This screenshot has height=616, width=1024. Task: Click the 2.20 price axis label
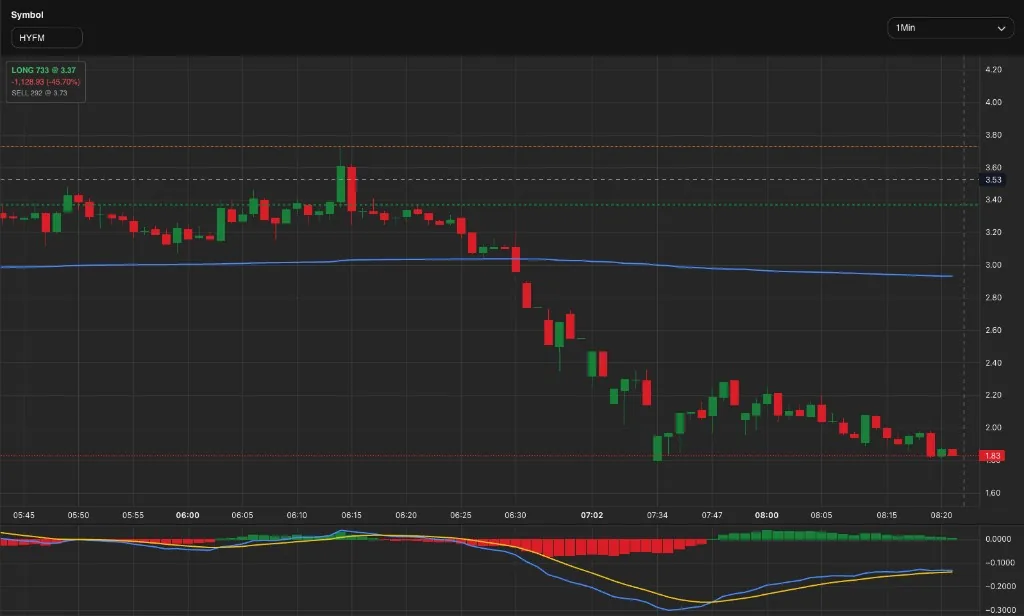[x=993, y=395]
